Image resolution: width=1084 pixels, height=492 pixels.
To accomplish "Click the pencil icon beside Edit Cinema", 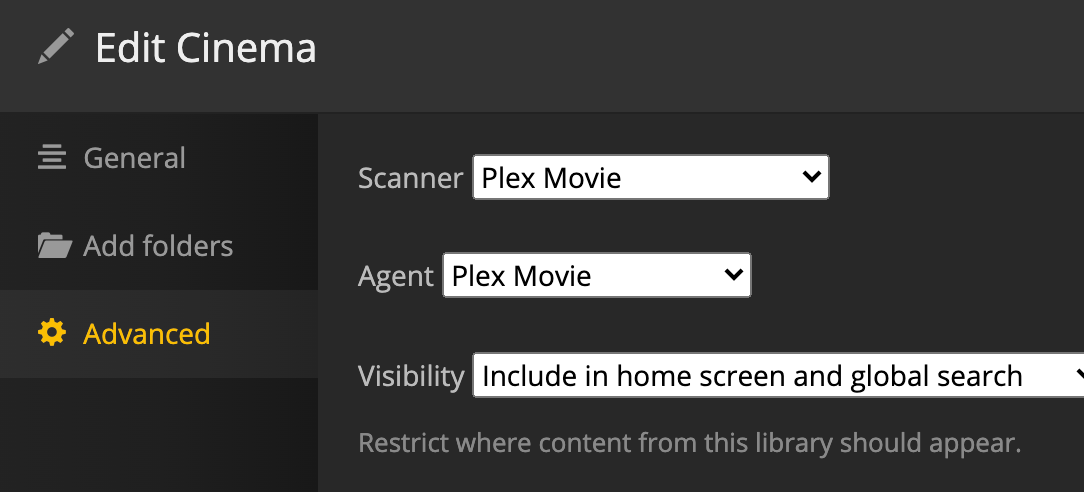I will pyautogui.click(x=56, y=47).
